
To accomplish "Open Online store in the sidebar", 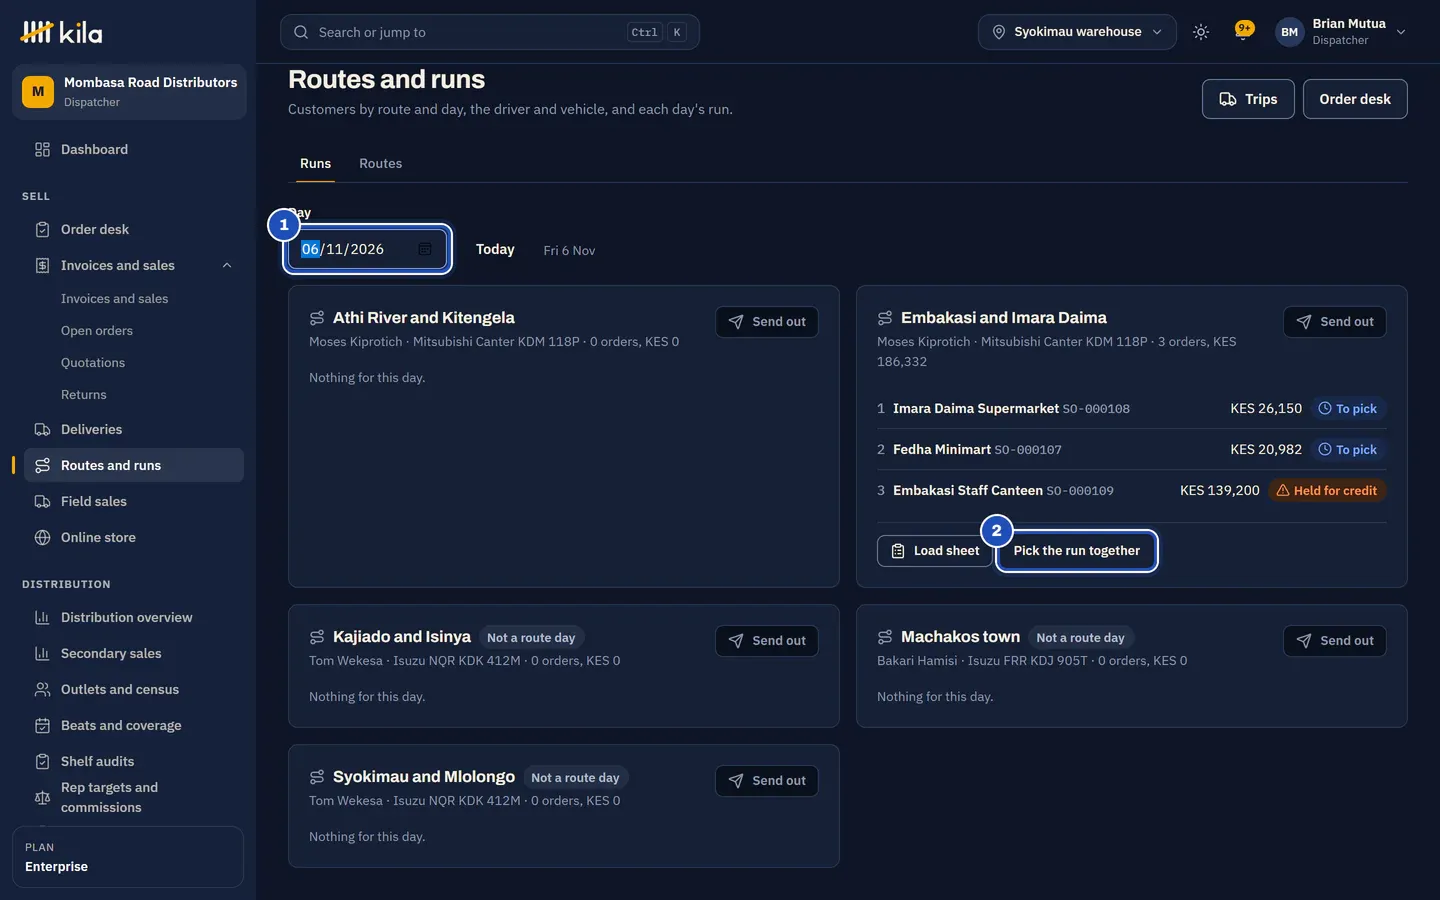I will (x=134, y=537).
